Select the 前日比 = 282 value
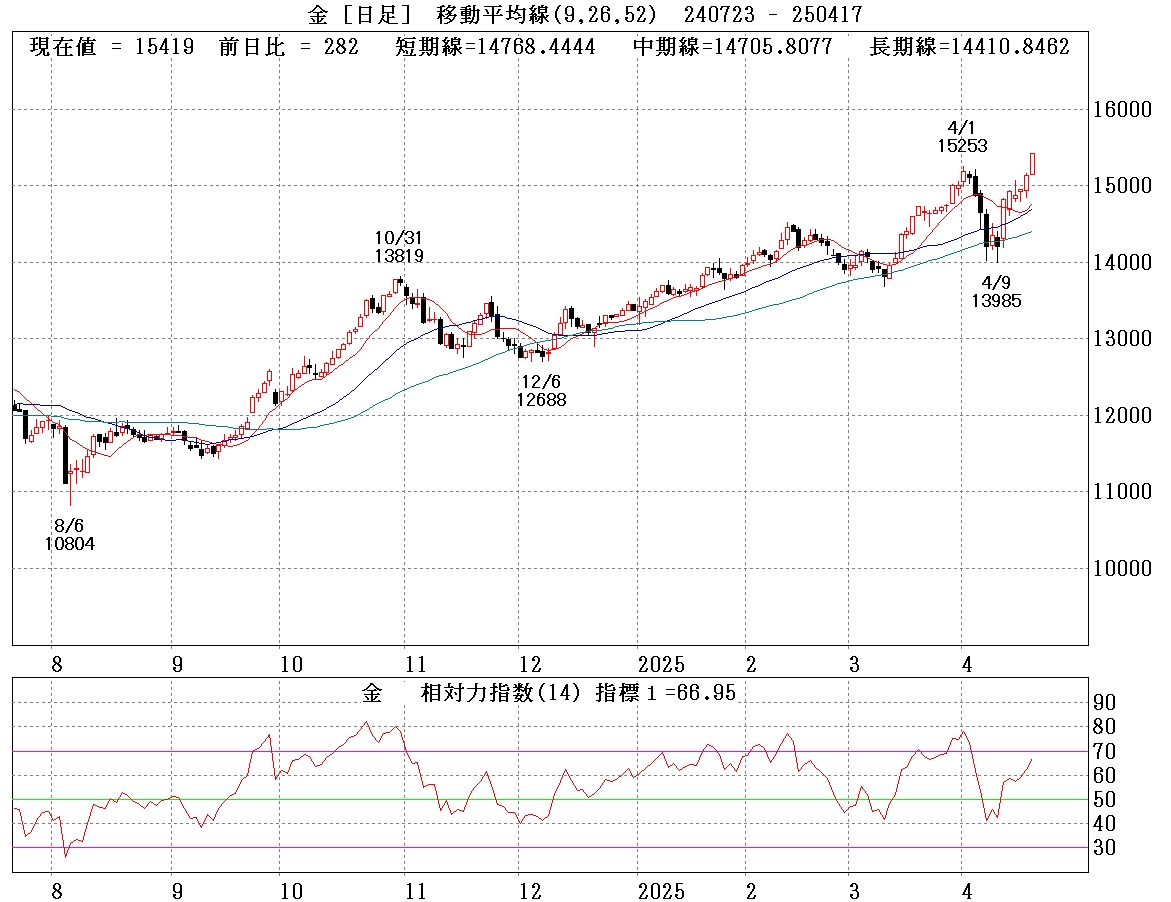 (288, 47)
